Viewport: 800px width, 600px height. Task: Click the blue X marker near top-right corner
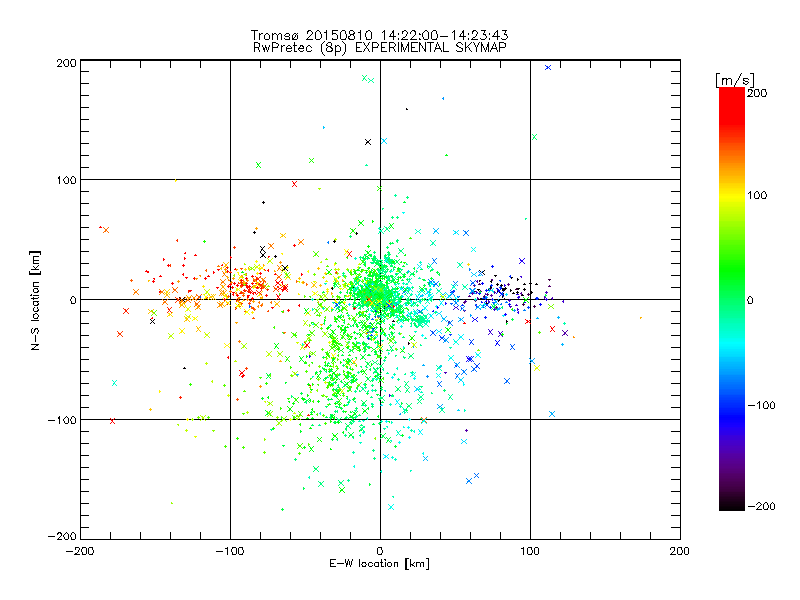pyautogui.click(x=548, y=67)
